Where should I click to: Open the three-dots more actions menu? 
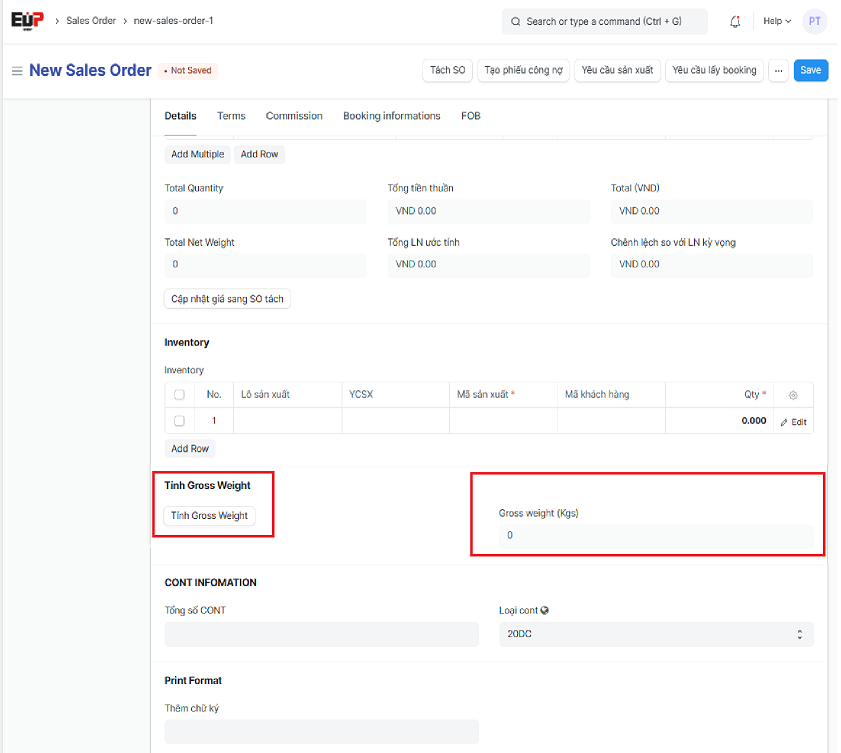pyautogui.click(x=779, y=70)
